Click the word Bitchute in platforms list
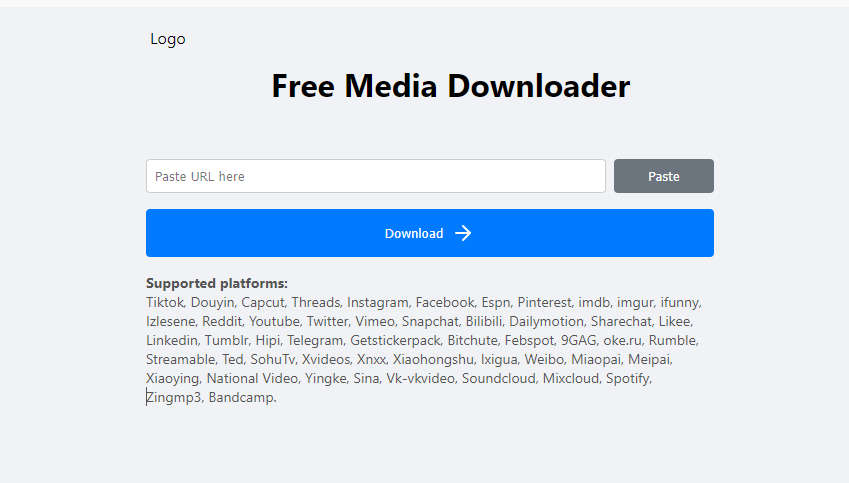Image resolution: width=849 pixels, height=483 pixels. [472, 340]
